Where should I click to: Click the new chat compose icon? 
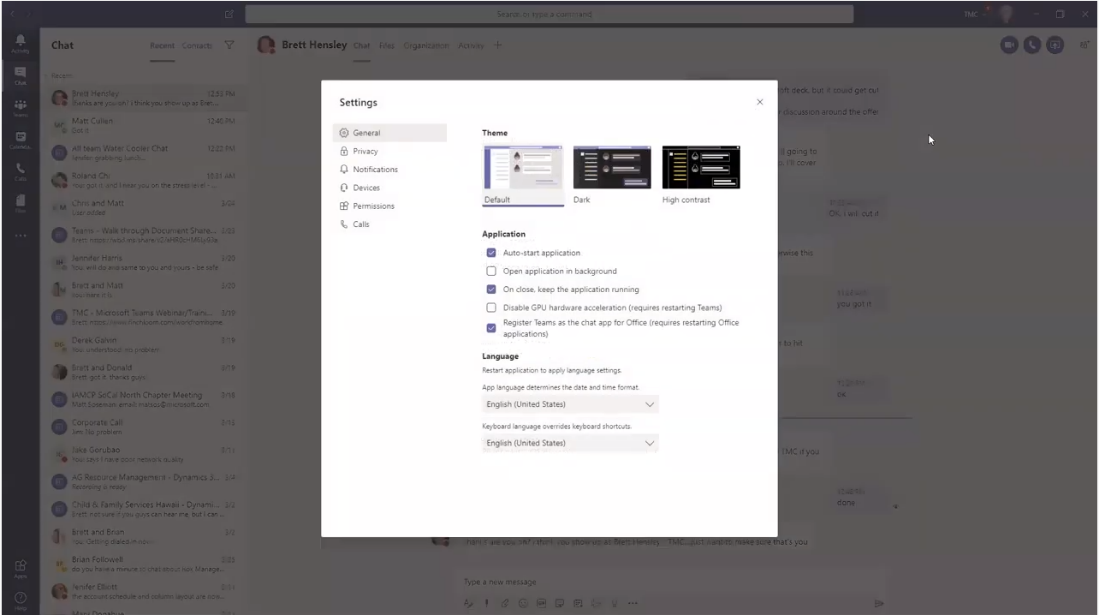(228, 14)
